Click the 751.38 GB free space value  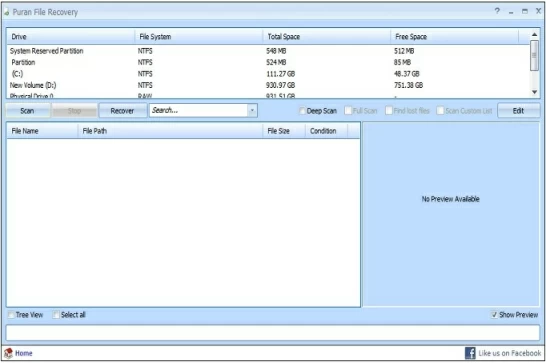[x=408, y=85]
